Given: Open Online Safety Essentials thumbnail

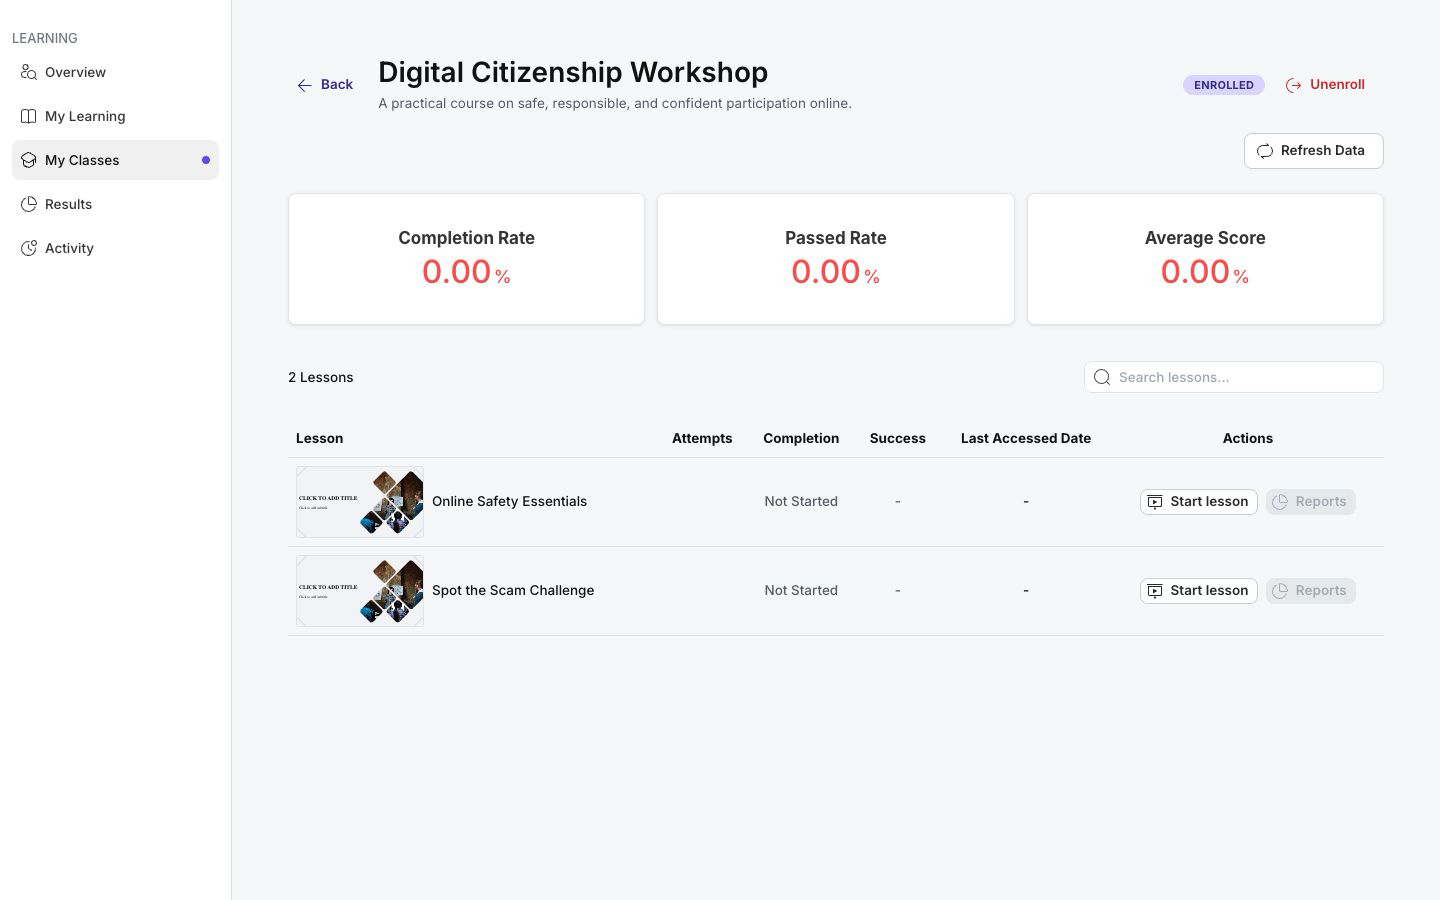Looking at the screenshot, I should [x=360, y=502].
